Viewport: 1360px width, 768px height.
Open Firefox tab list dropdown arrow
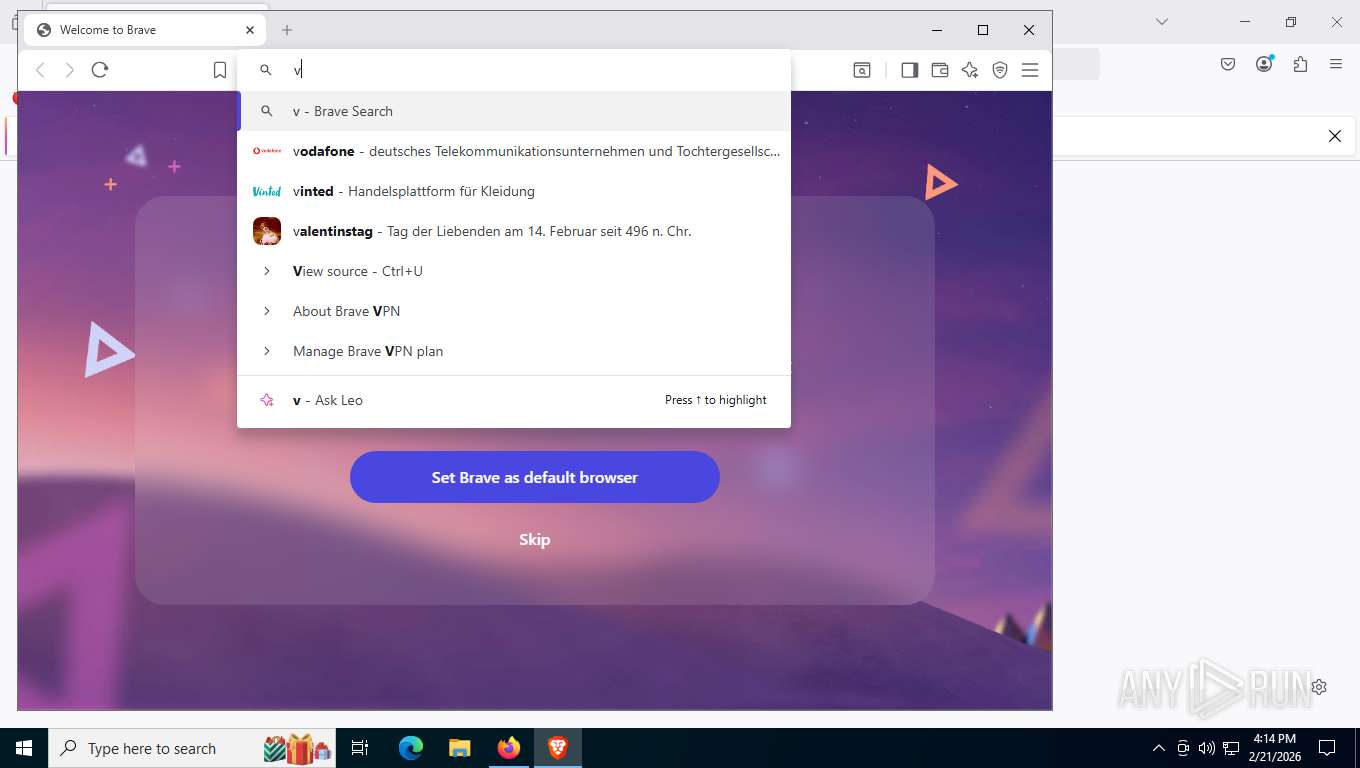click(x=1162, y=22)
